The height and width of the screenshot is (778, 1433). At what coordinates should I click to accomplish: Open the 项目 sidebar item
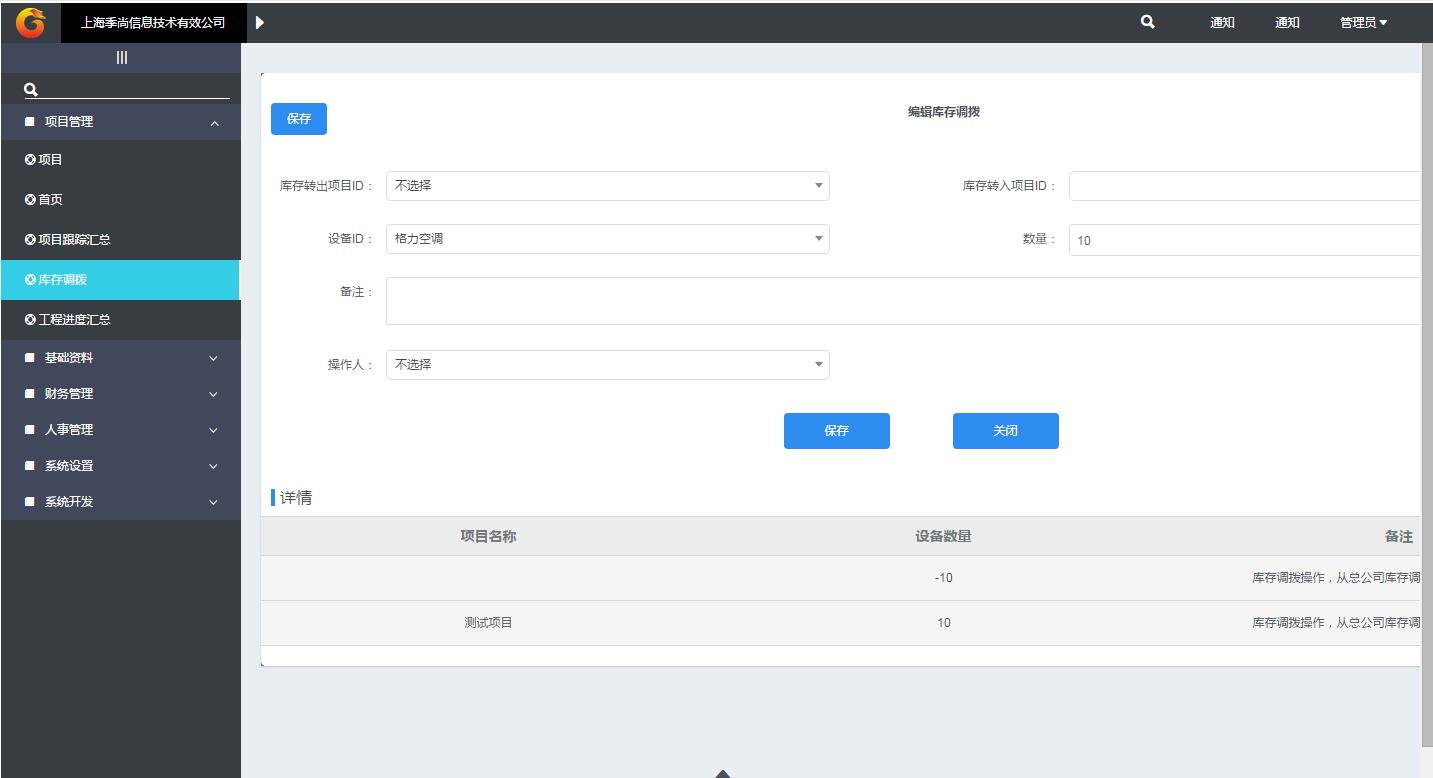pos(50,160)
